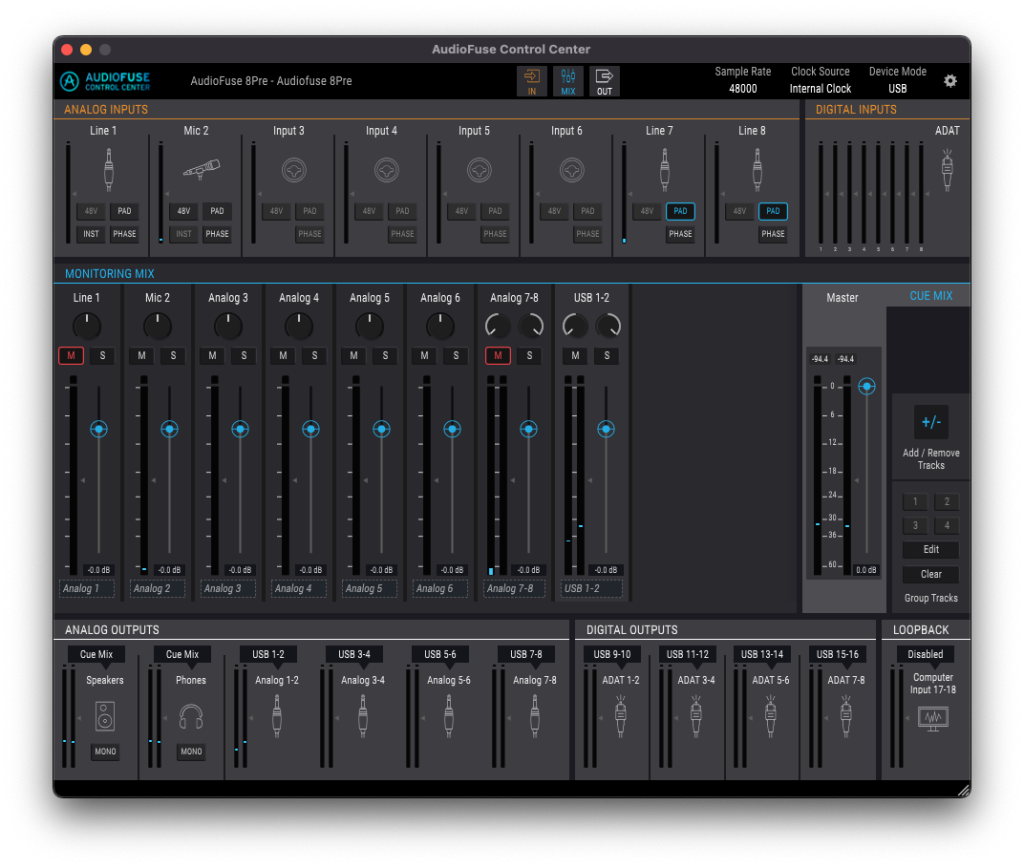Image resolution: width=1024 pixels, height=868 pixels.
Task: Click the Phones headphone icon
Action: pyautogui.click(x=191, y=717)
